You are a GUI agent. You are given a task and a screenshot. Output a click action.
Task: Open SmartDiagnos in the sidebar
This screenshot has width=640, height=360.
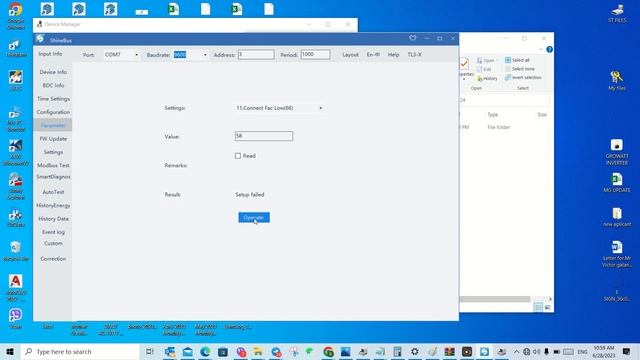(x=53, y=177)
